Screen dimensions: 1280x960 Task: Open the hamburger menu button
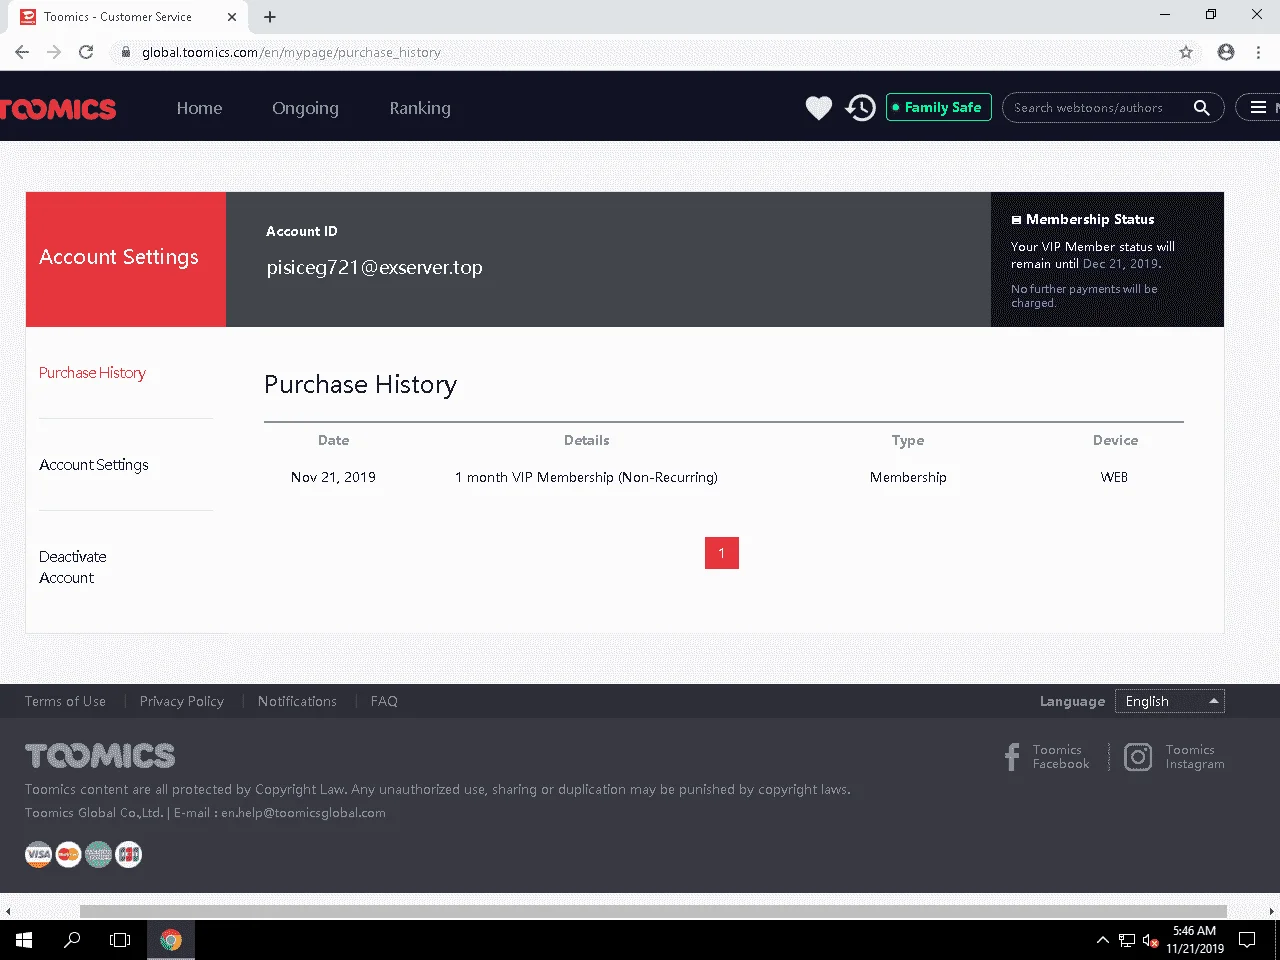tap(1258, 108)
